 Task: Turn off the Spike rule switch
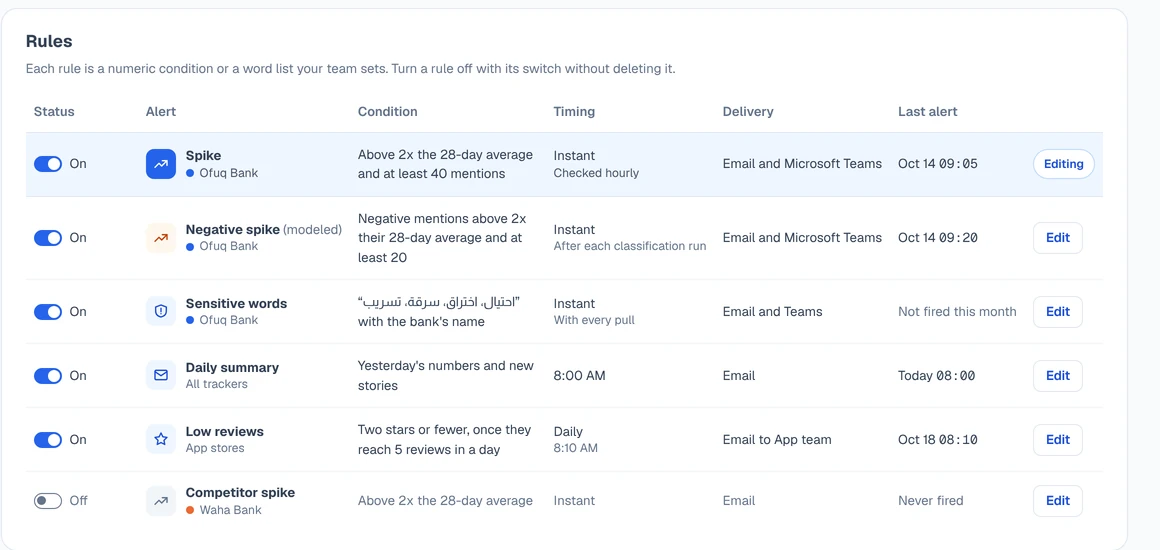tap(48, 164)
